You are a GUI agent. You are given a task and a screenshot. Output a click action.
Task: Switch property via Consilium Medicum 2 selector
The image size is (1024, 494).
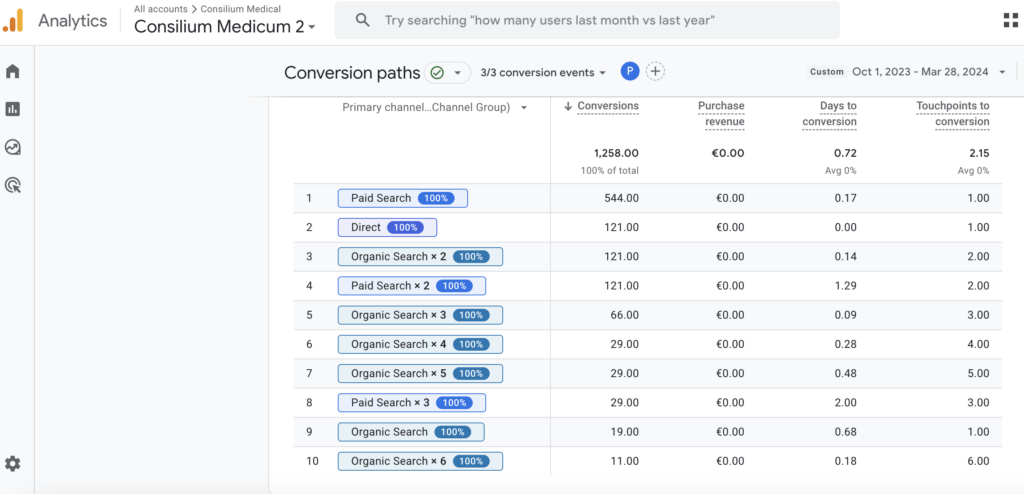coord(225,27)
